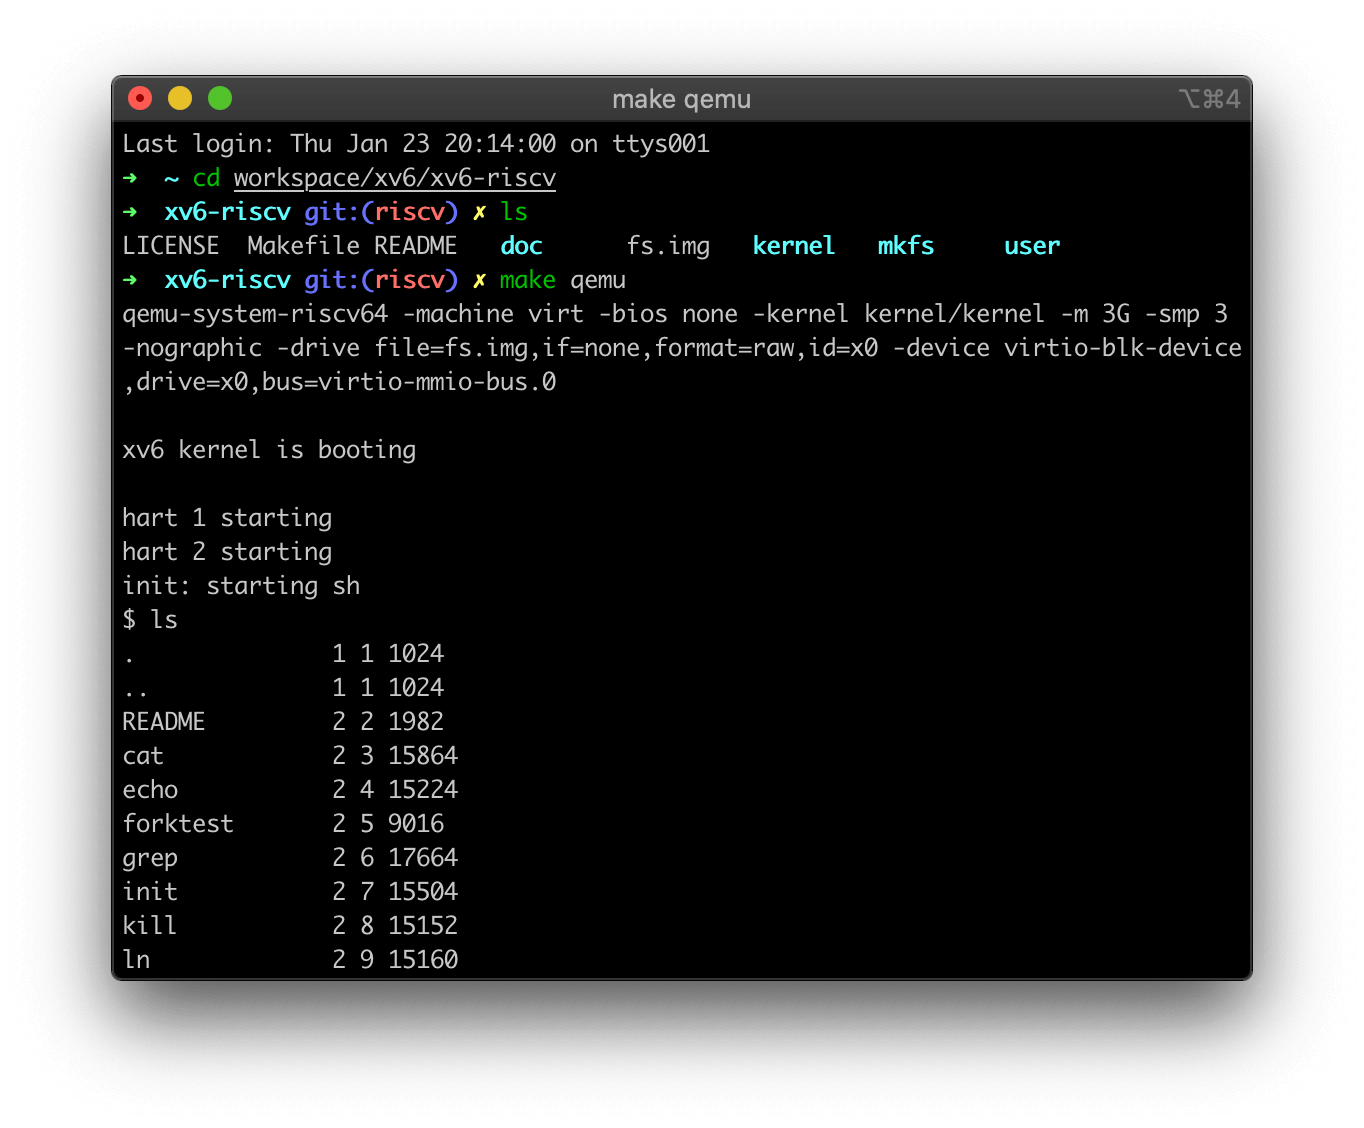Click the 'LICENSE' file name
This screenshot has height=1128, width=1364.
pyautogui.click(x=171, y=246)
